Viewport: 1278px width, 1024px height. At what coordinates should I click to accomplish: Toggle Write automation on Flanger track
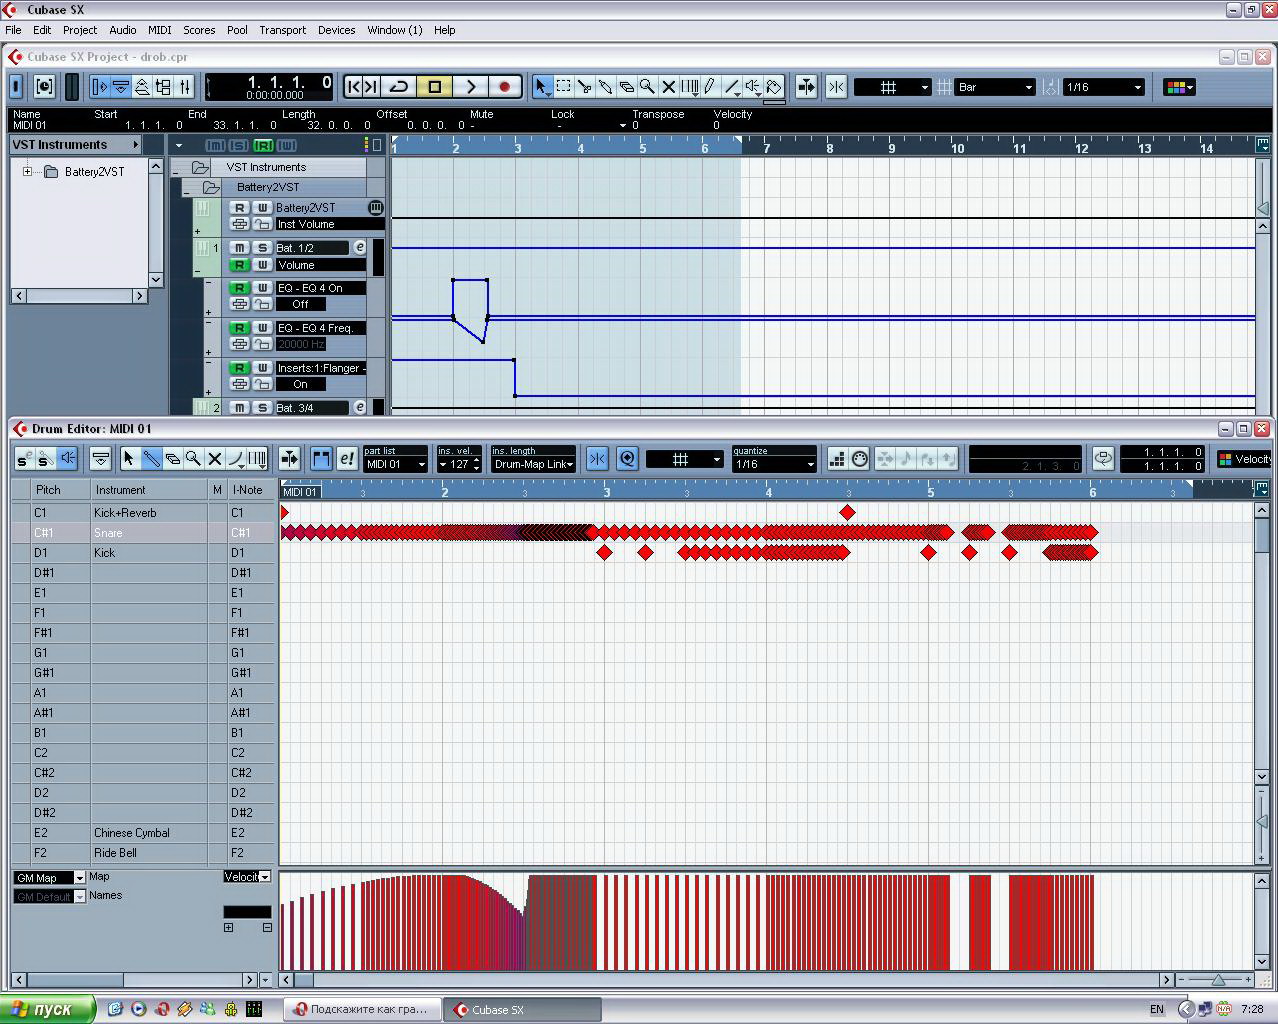tap(262, 368)
